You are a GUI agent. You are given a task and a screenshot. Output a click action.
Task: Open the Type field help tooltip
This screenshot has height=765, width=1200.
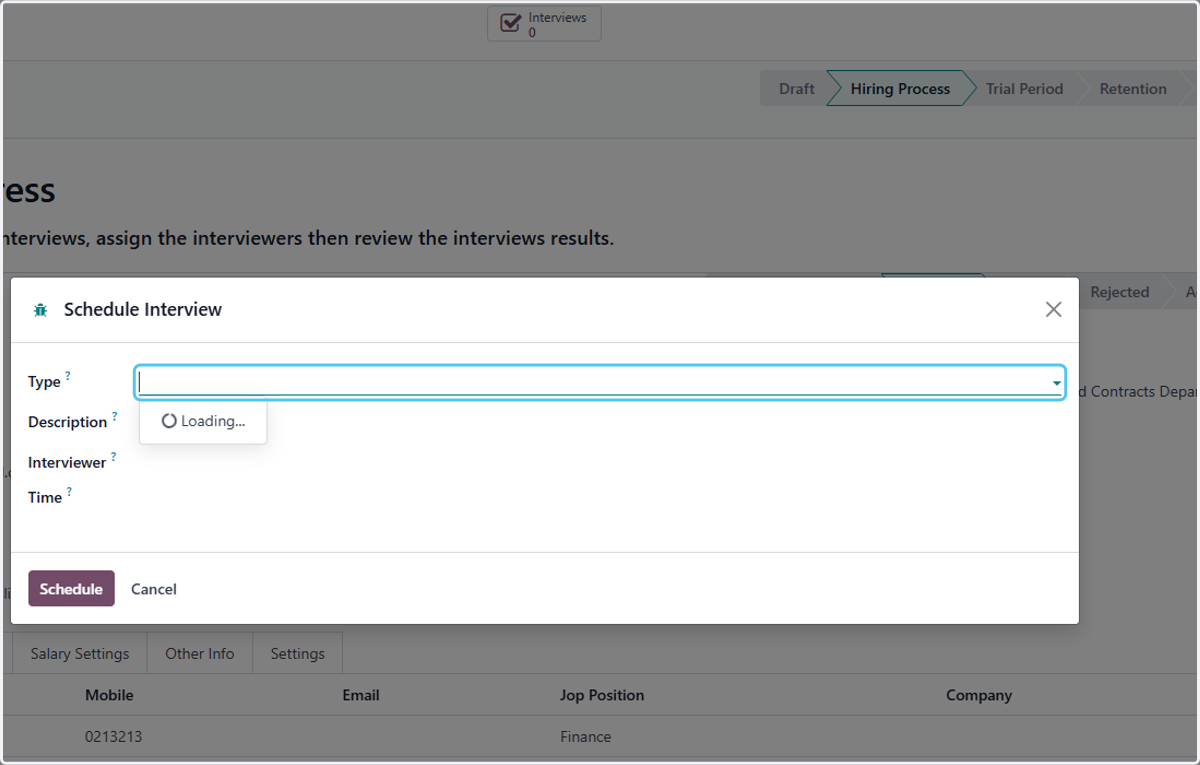click(x=68, y=376)
